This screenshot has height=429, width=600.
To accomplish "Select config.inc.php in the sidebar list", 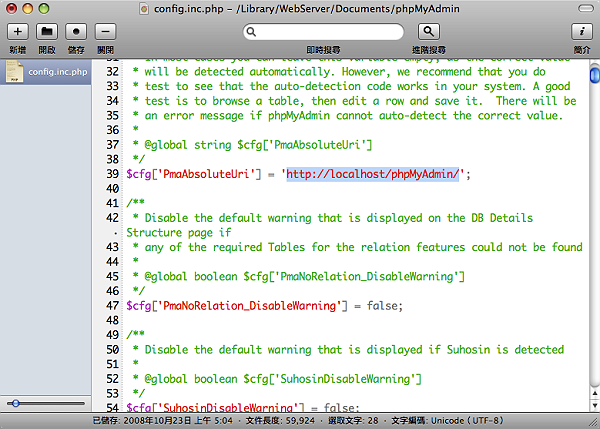I will coord(46,72).
